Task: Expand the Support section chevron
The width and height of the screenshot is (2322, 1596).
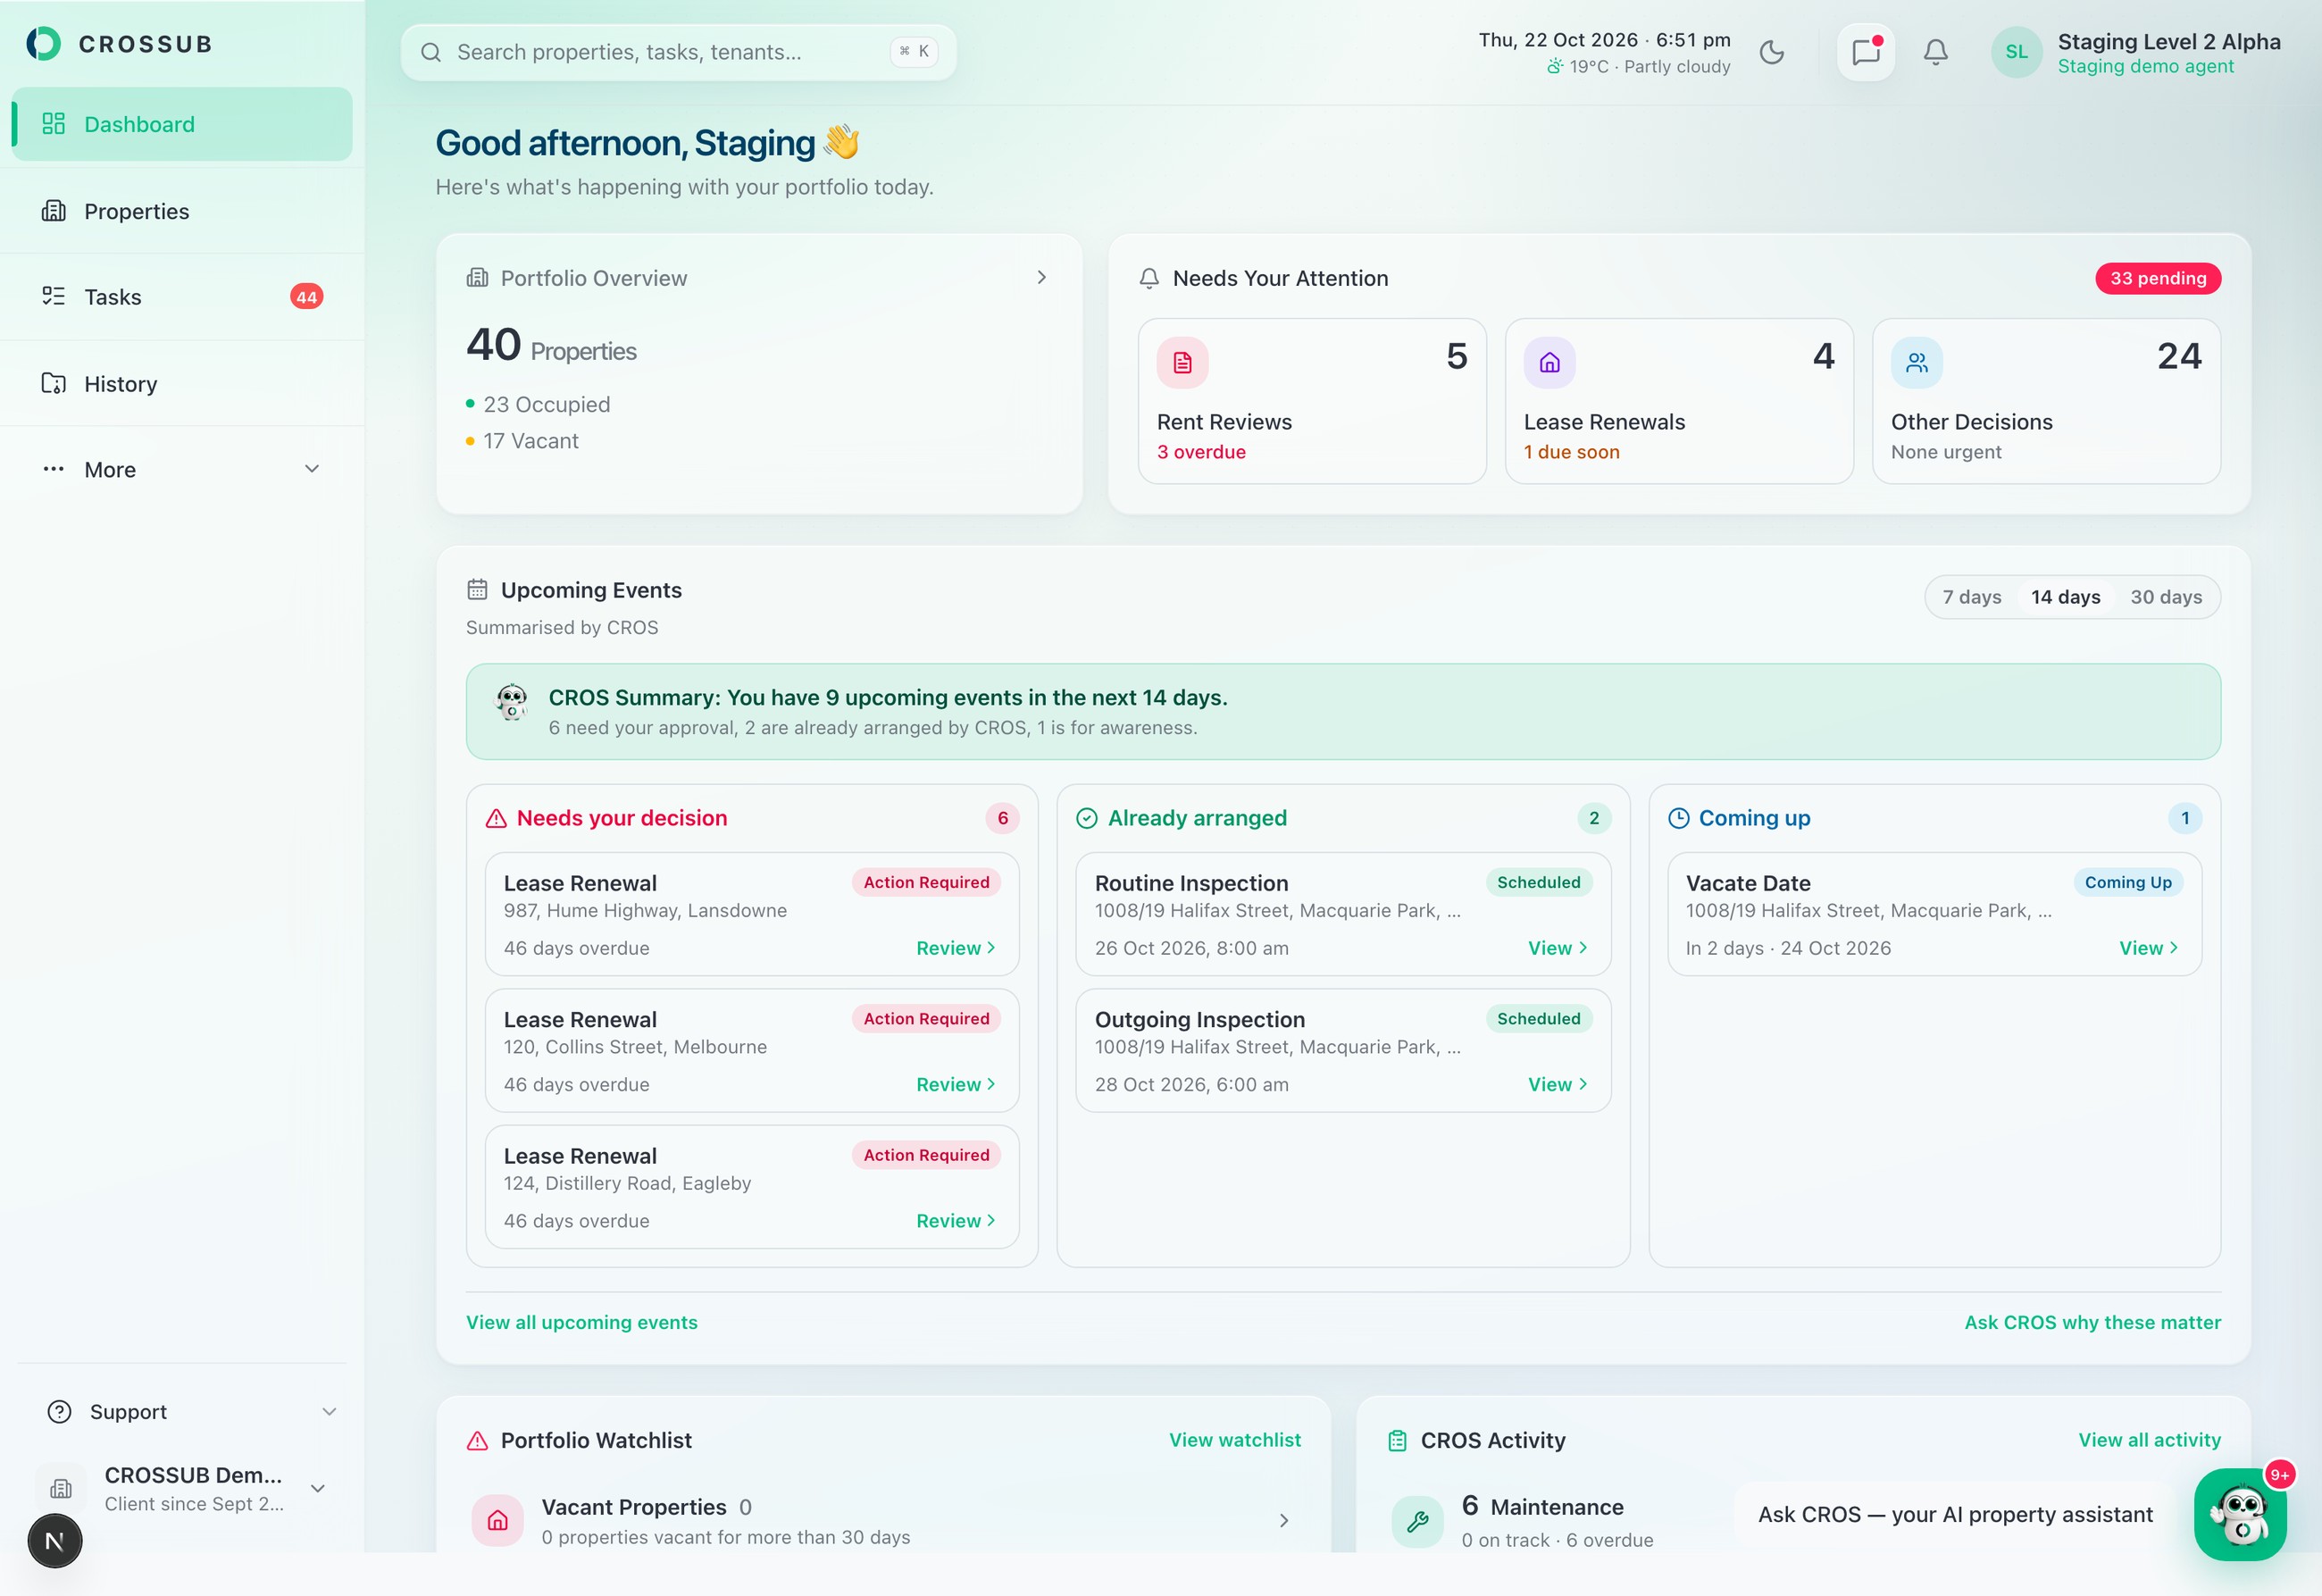Action: click(x=329, y=1411)
